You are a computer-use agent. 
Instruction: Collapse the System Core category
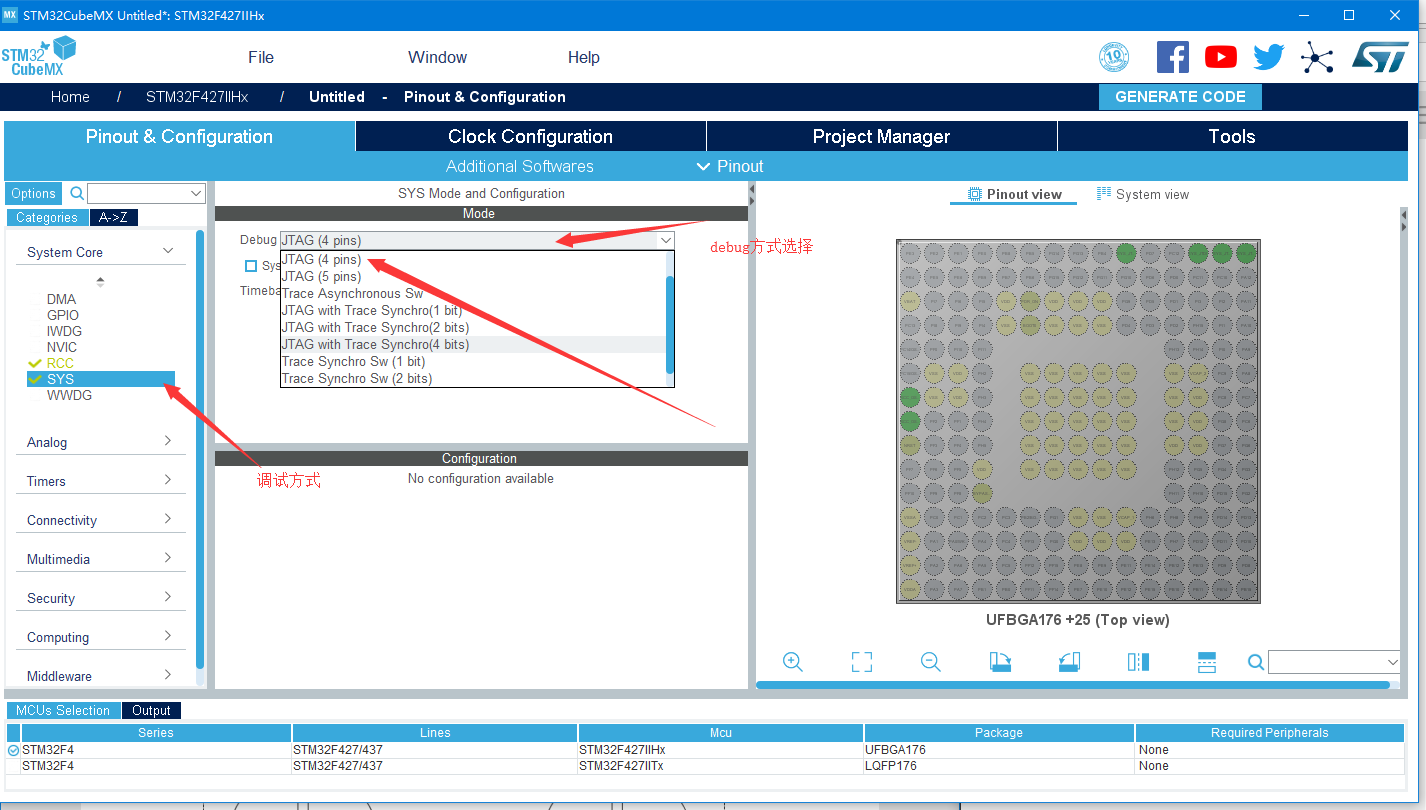pyautogui.click(x=168, y=252)
